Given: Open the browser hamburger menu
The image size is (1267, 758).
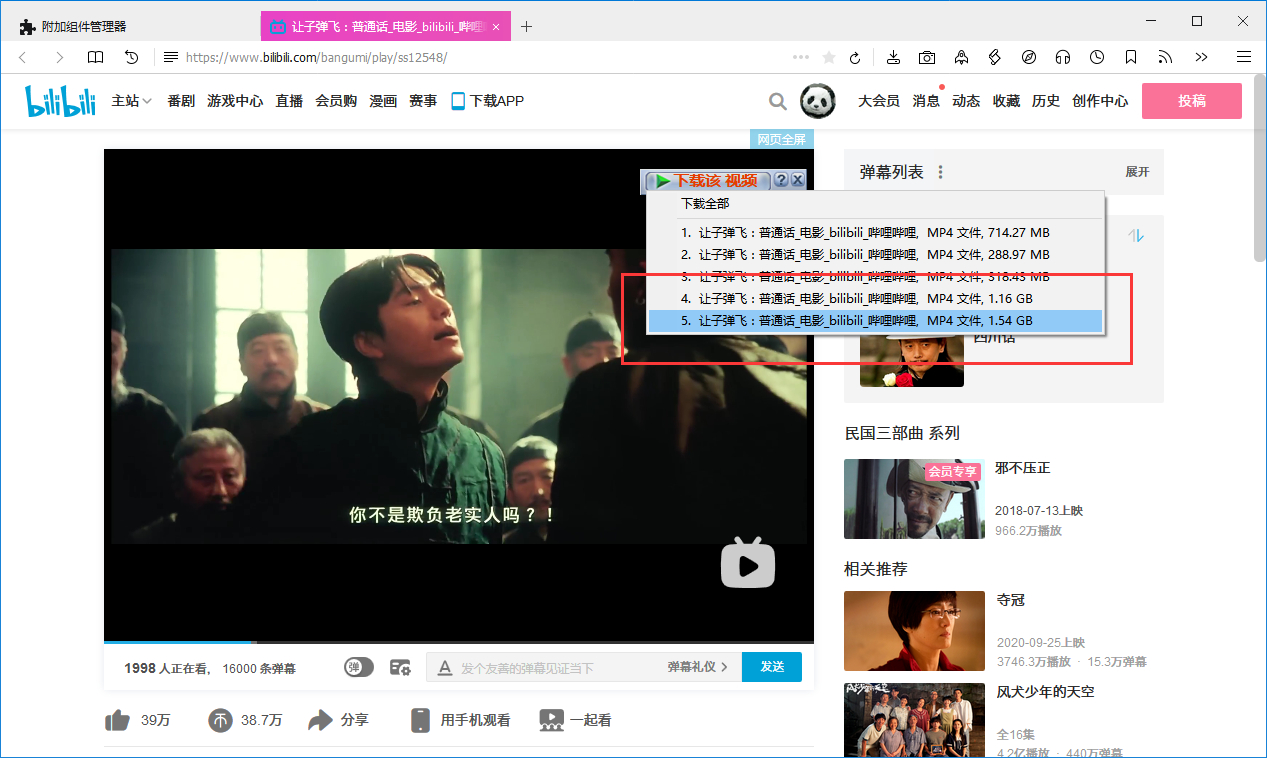Looking at the screenshot, I should click(1244, 57).
